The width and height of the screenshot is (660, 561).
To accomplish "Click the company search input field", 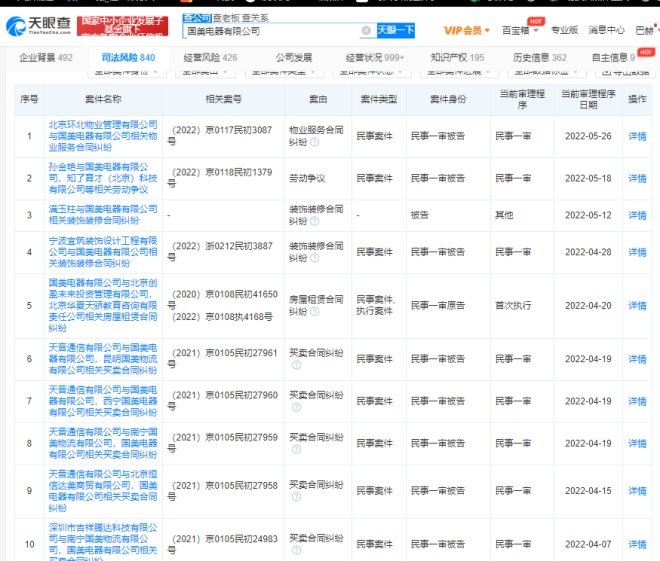I will pos(270,31).
